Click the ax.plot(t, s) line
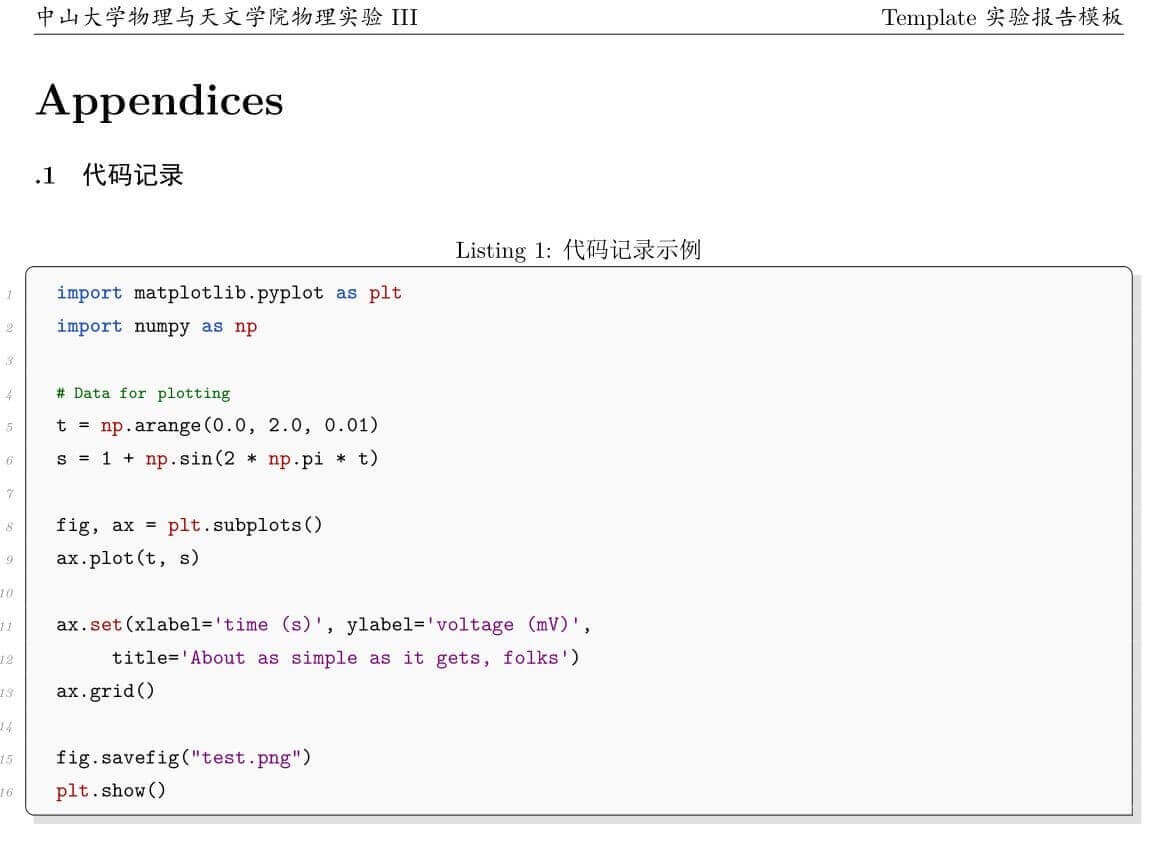Screen dimensions: 1160x845 pyautogui.click(x=128, y=559)
